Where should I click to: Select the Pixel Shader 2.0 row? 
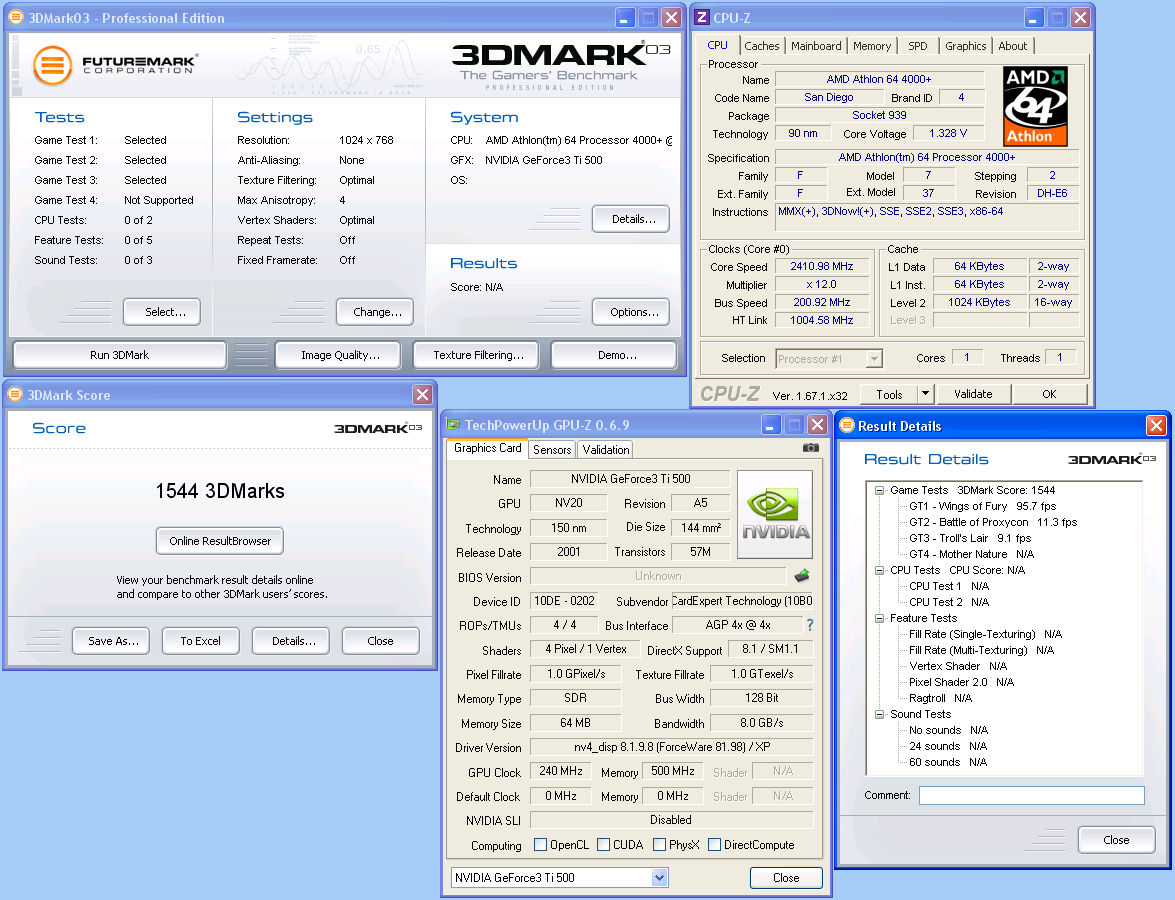coord(961,682)
